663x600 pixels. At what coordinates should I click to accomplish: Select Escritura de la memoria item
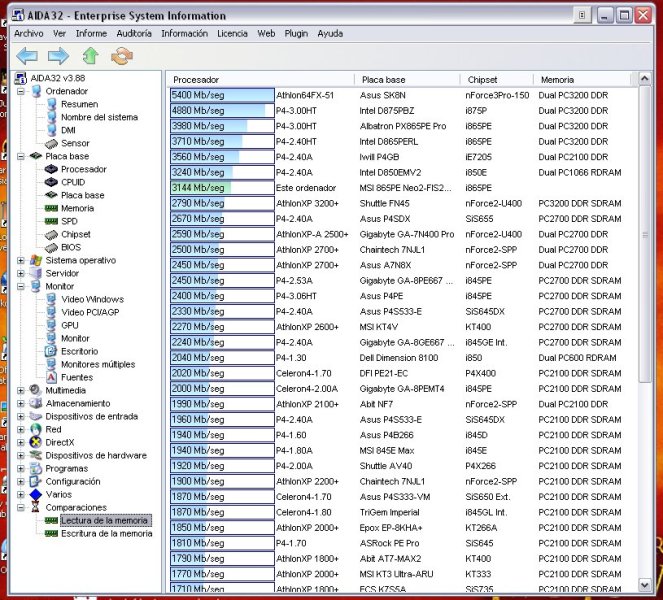(x=107, y=534)
